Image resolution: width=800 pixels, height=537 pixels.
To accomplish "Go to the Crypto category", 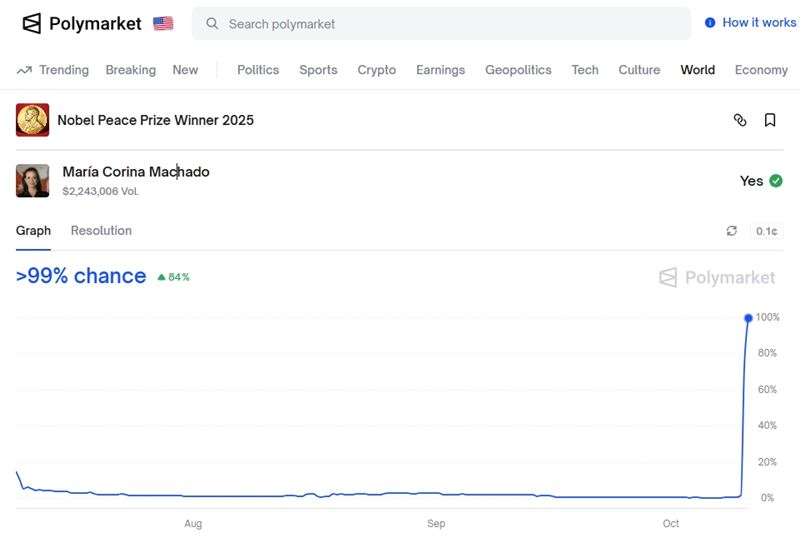I will 377,70.
